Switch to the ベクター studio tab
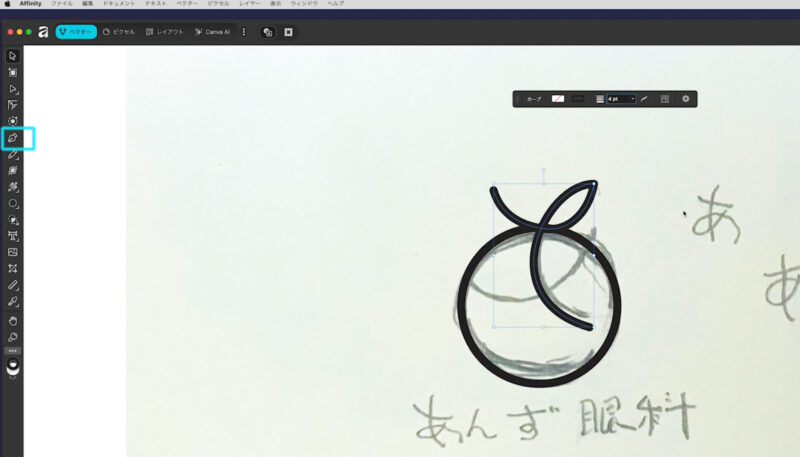800x457 pixels. (76, 32)
